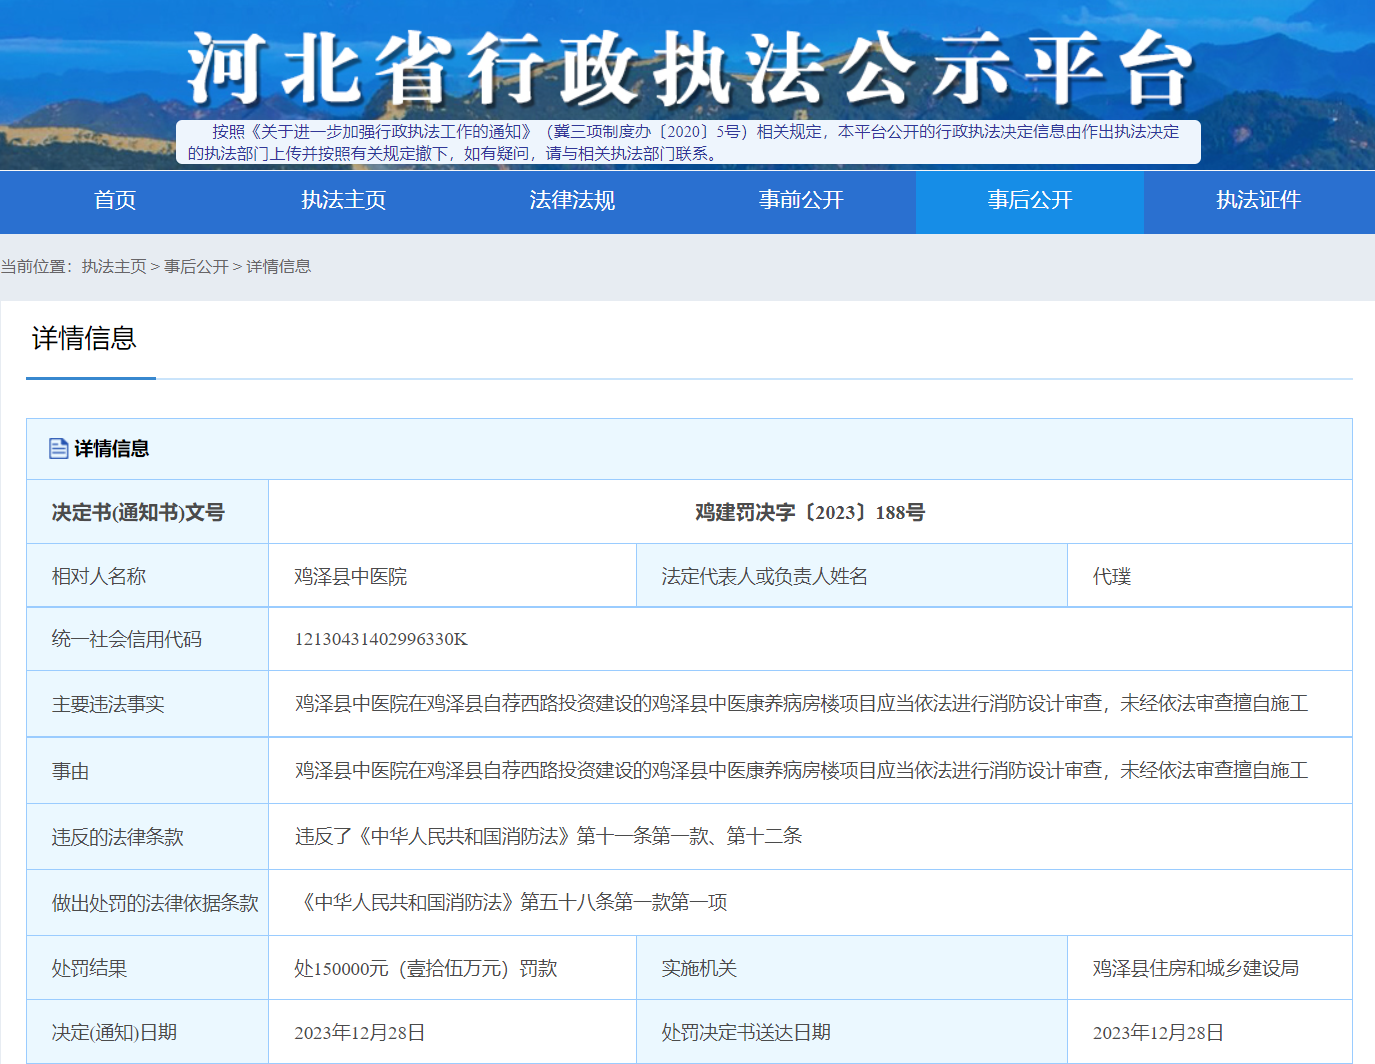Click the 河北省行政执法公示平台 banner title
This screenshot has height=1064, width=1375.
tap(688, 68)
